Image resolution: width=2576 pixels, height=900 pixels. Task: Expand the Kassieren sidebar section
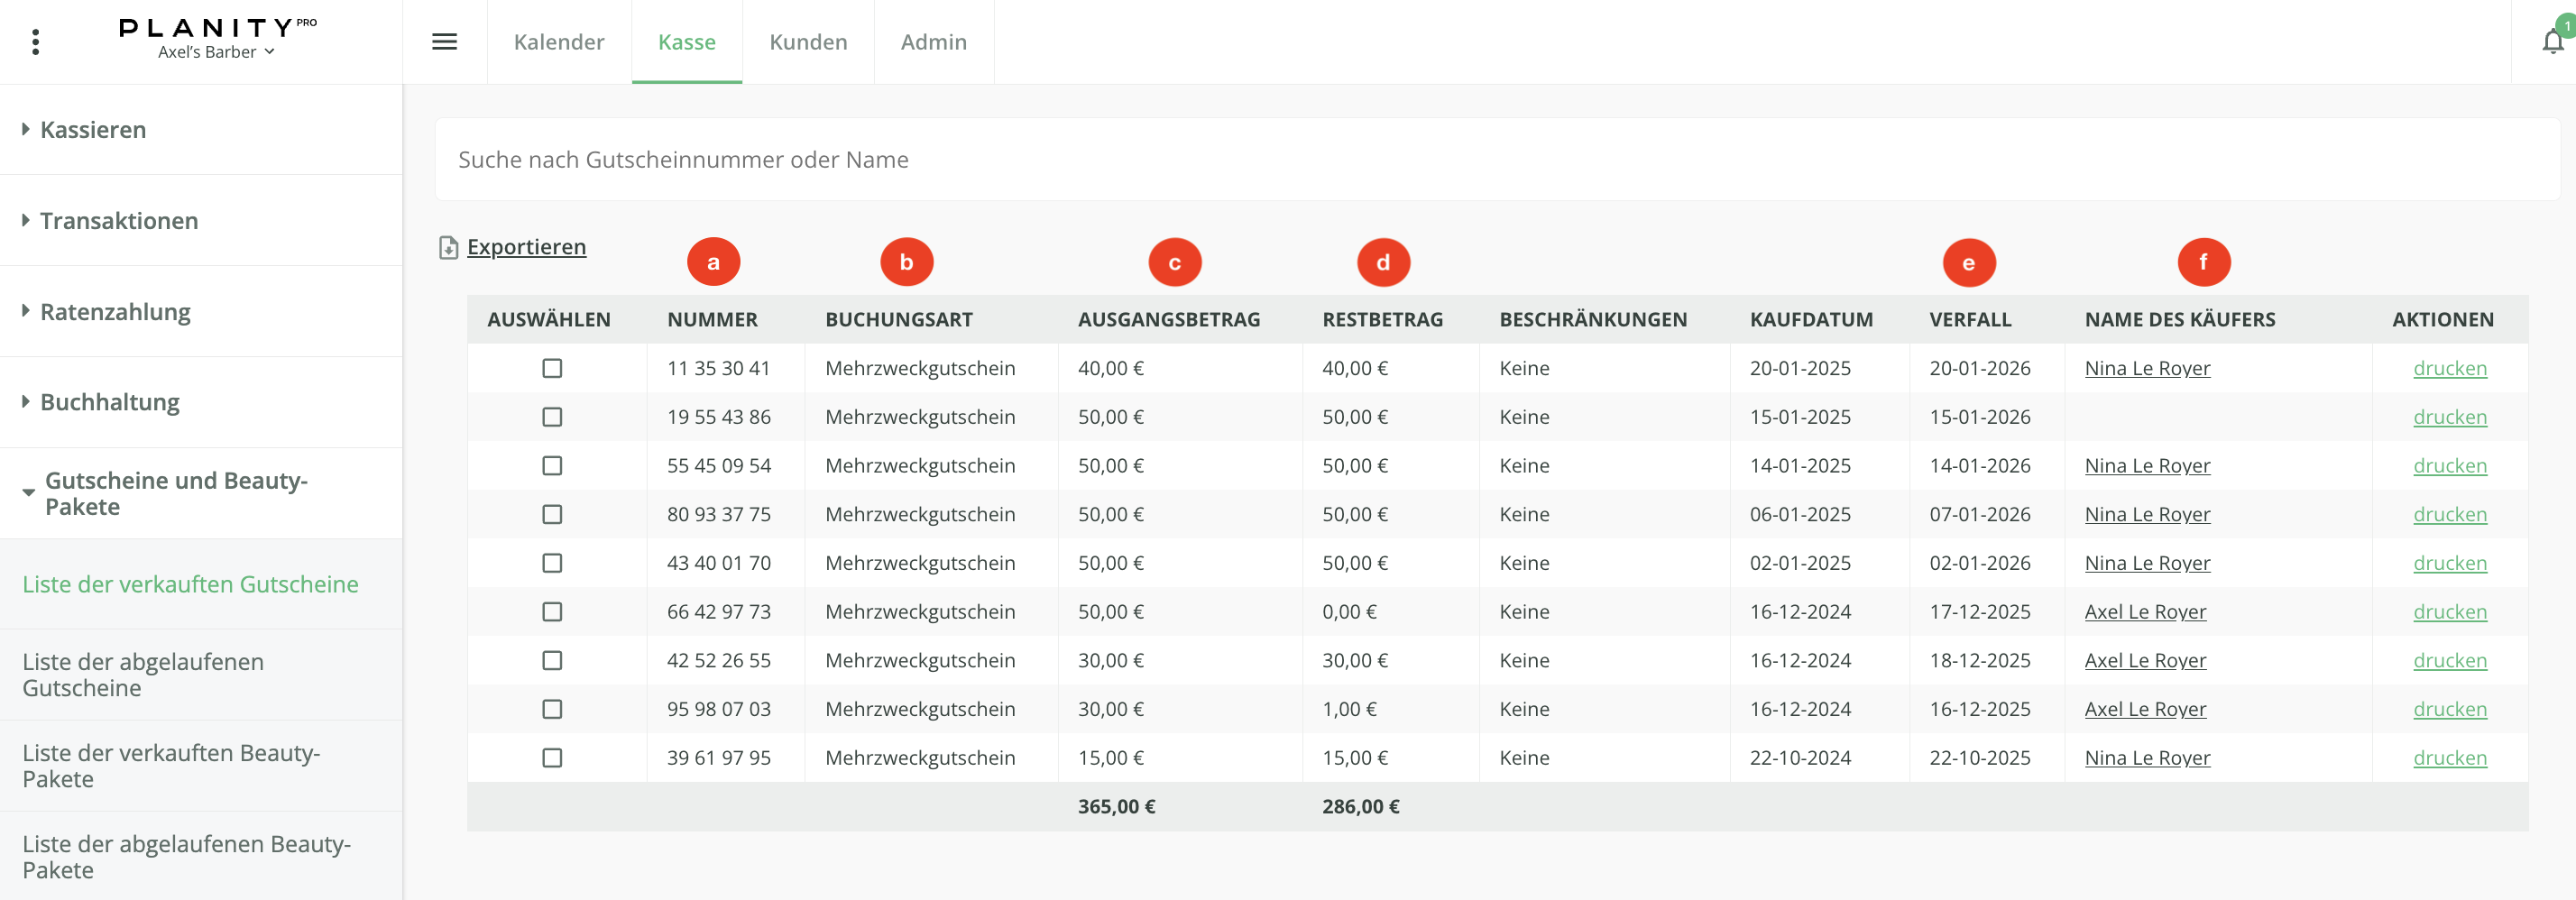tap(93, 130)
